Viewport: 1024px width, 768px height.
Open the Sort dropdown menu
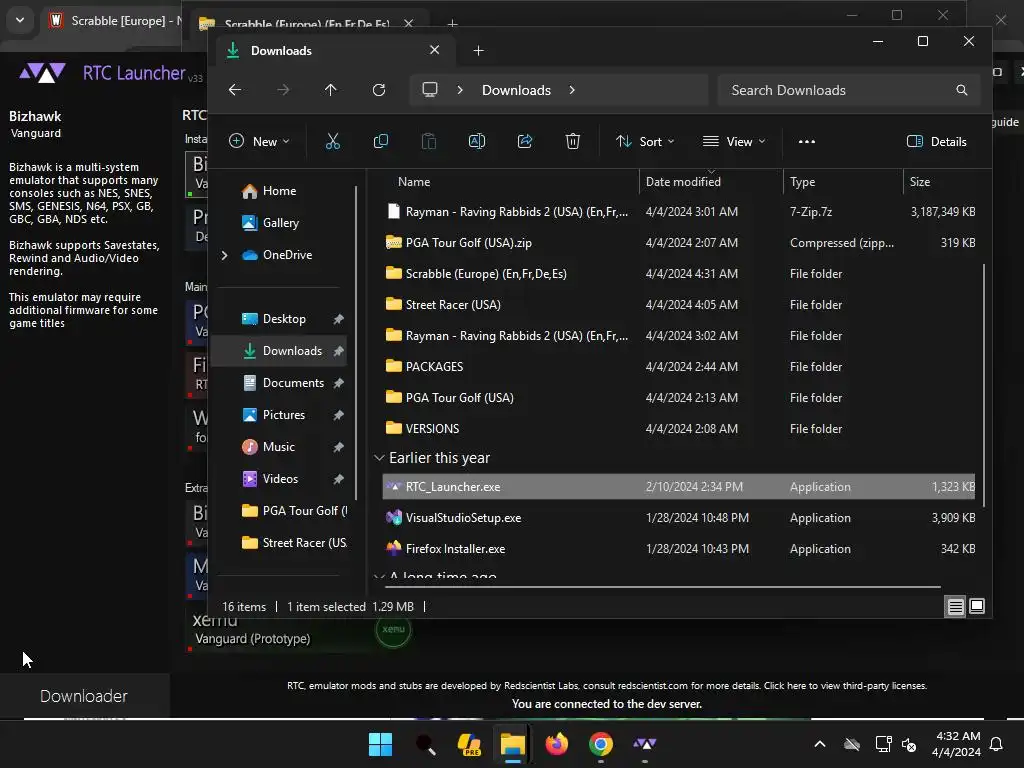[x=645, y=141]
